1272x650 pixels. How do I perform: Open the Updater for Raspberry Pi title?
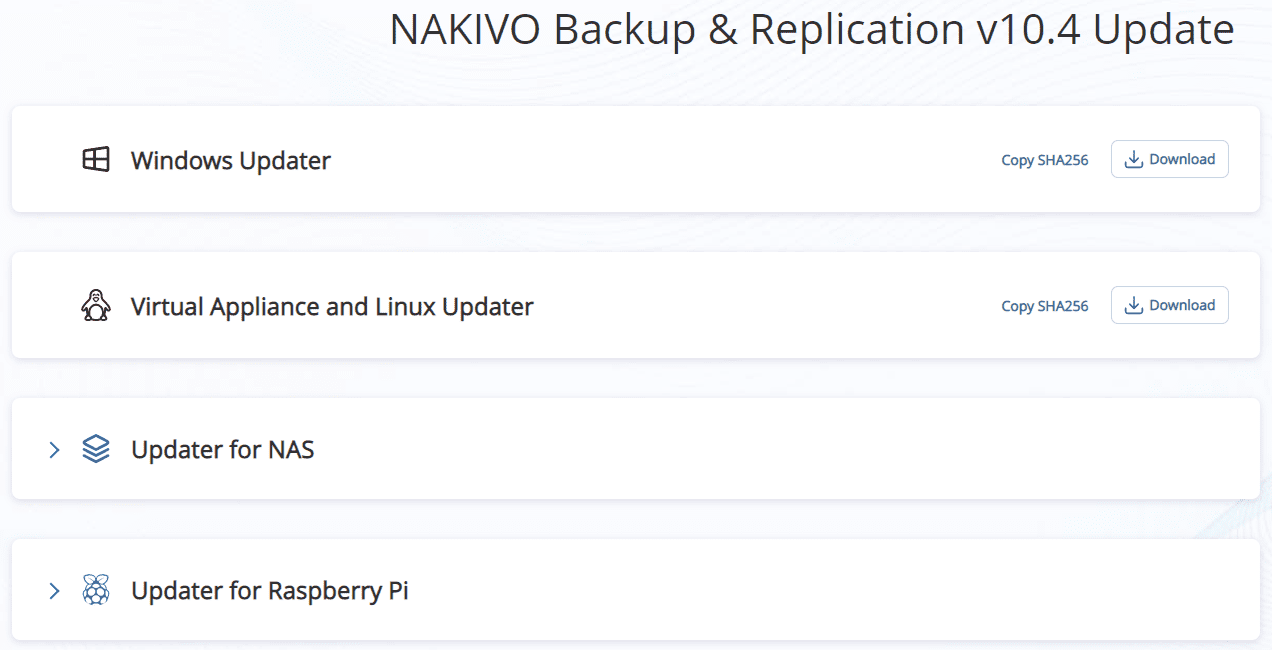coord(269,591)
